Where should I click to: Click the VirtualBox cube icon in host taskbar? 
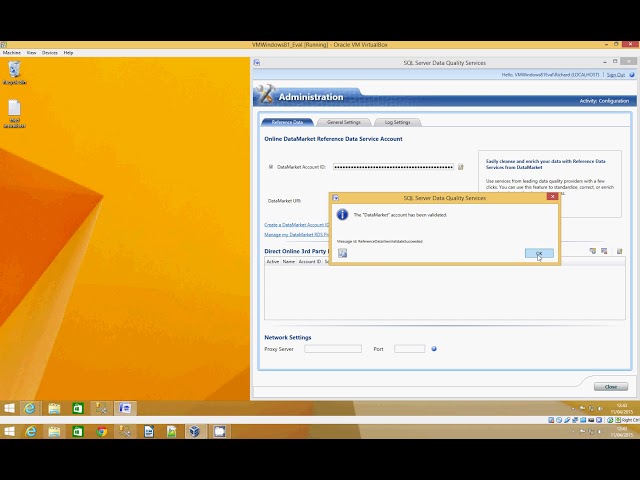[x=195, y=431]
